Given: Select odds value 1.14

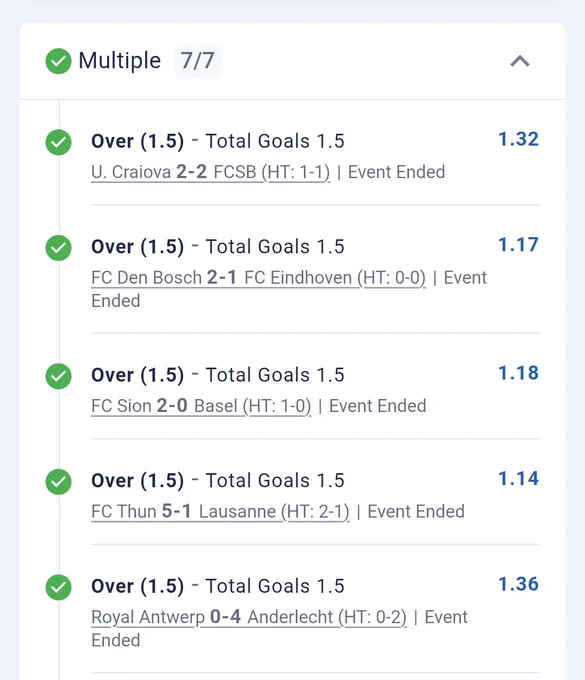Looking at the screenshot, I should click(x=518, y=478).
